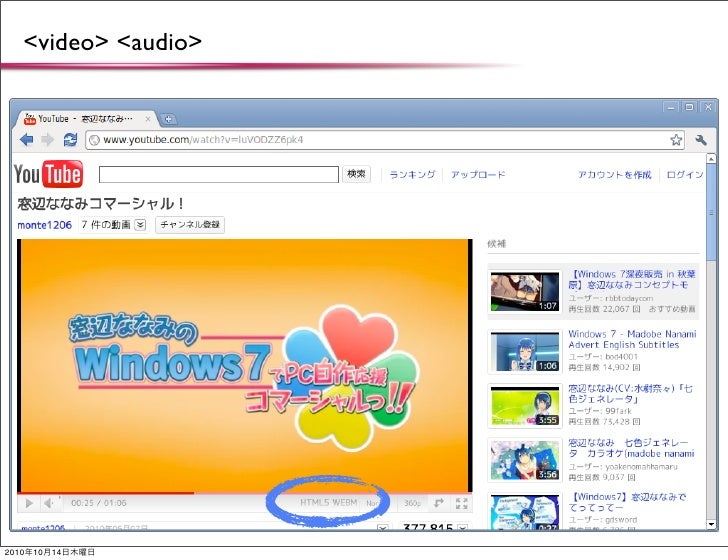
Task: Close the YouTube browser tab
Action: (x=148, y=119)
